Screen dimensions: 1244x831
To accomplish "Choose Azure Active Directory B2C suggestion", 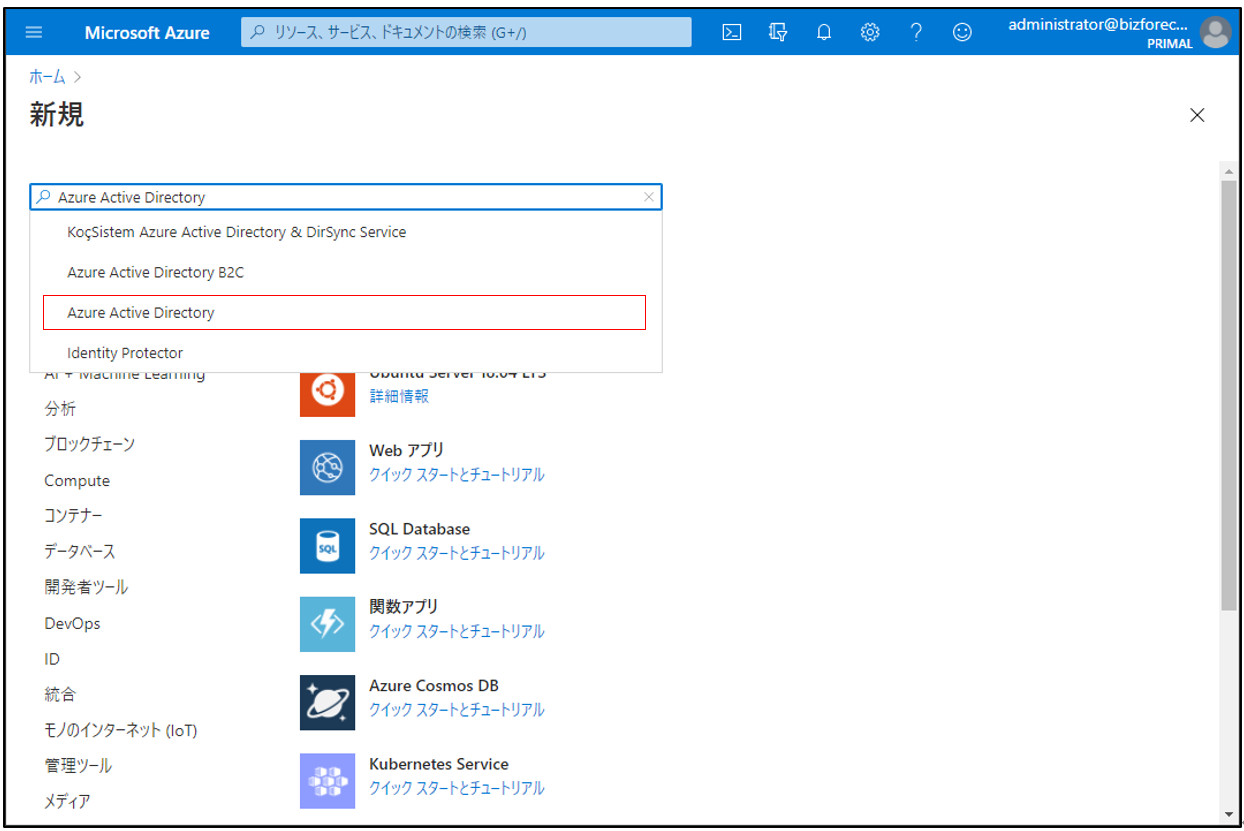I will 155,272.
